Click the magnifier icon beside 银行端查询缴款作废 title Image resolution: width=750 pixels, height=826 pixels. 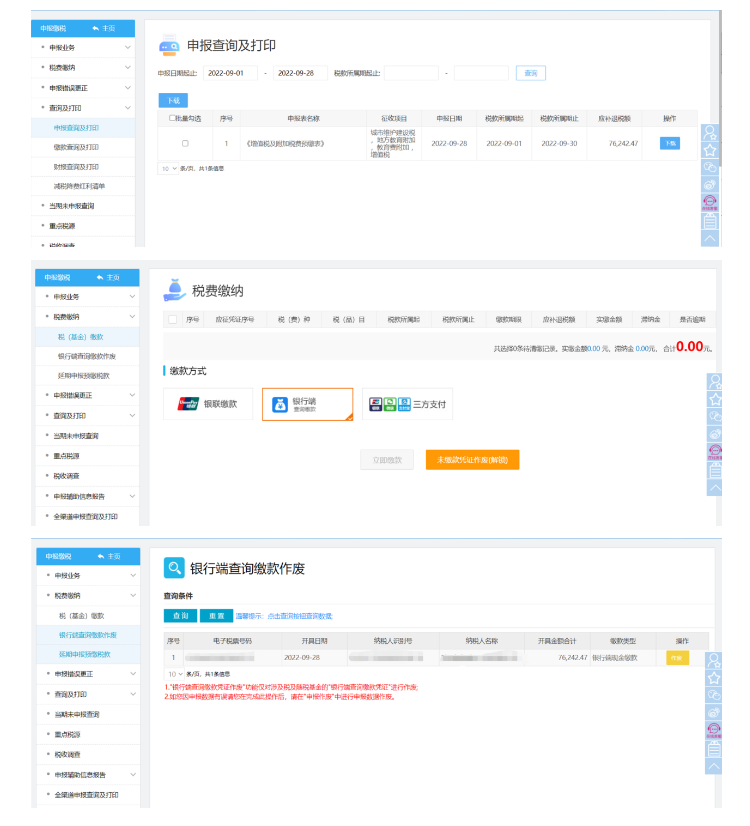click(x=174, y=568)
